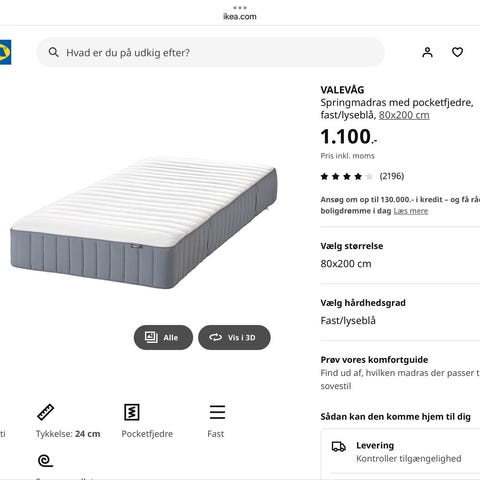
Task: Click the search magnifier icon
Action: [54, 52]
